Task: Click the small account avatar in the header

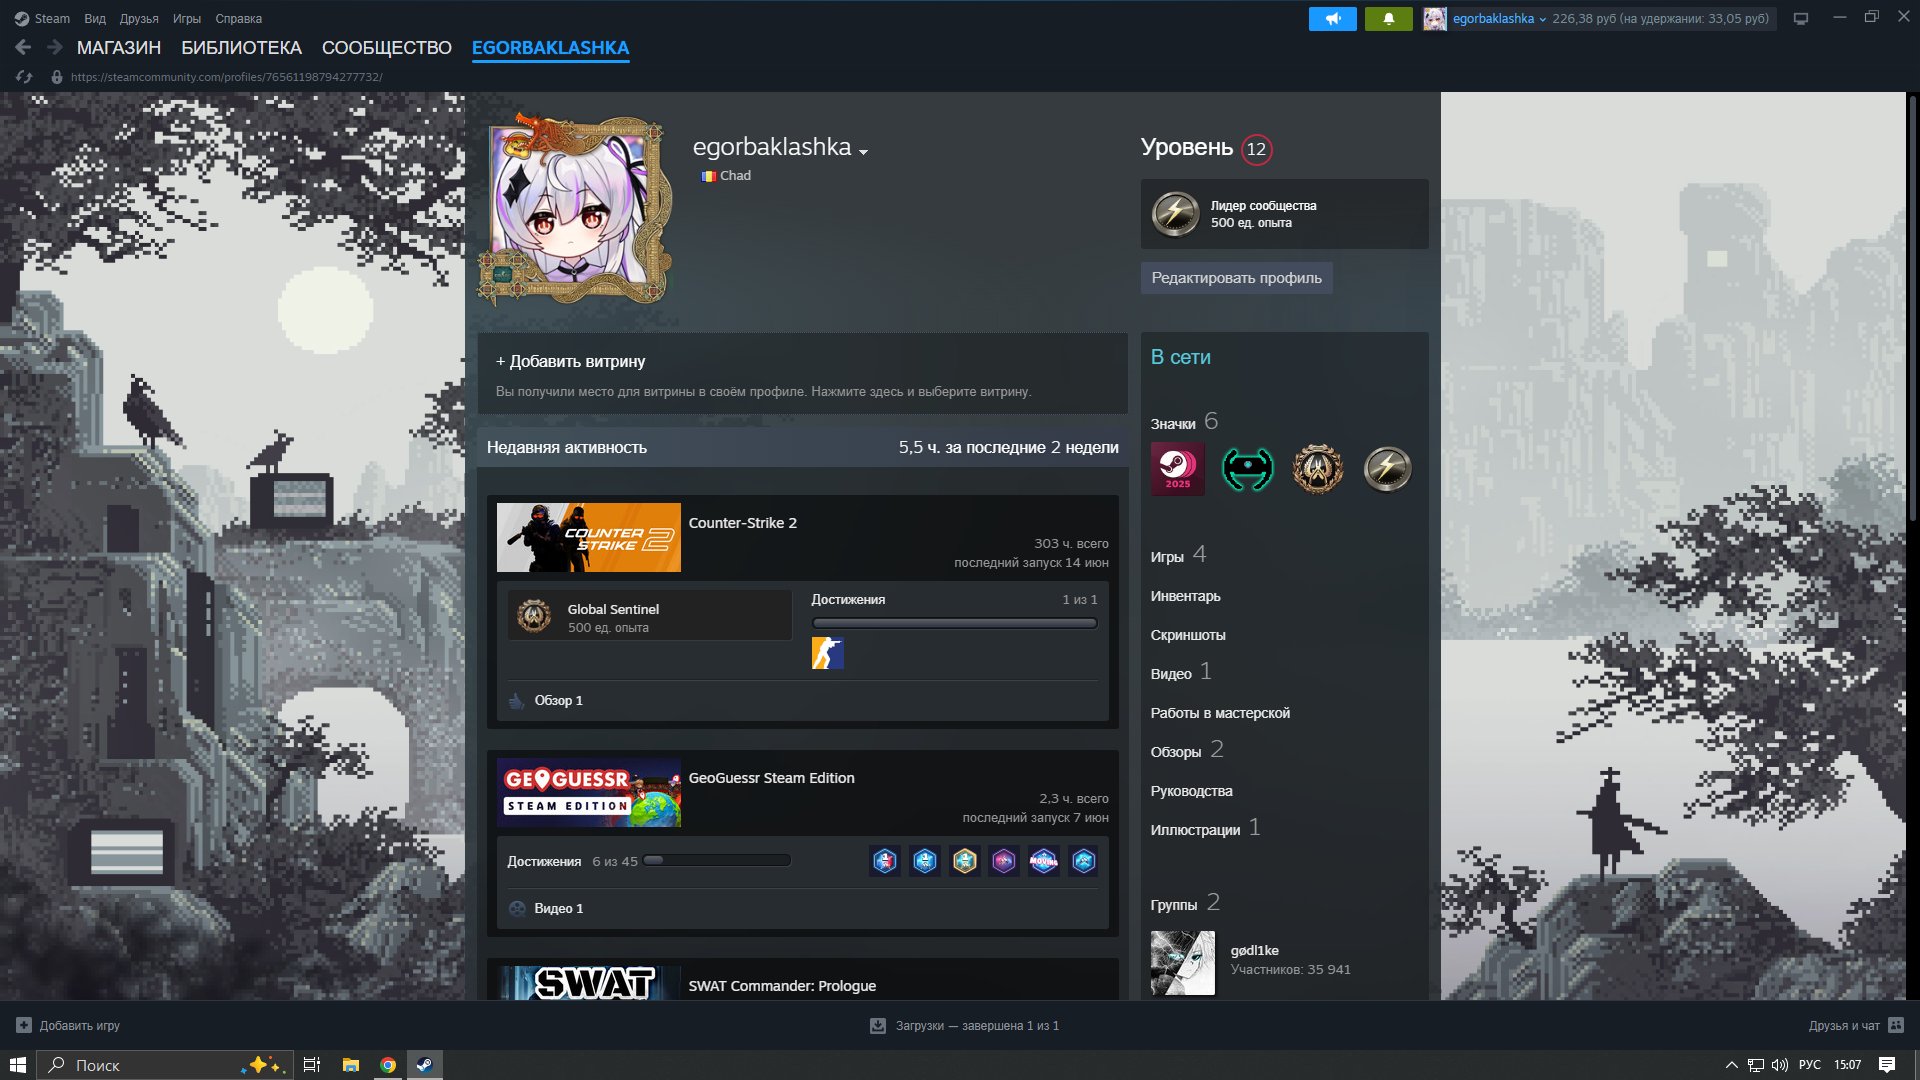Action: [x=1435, y=18]
